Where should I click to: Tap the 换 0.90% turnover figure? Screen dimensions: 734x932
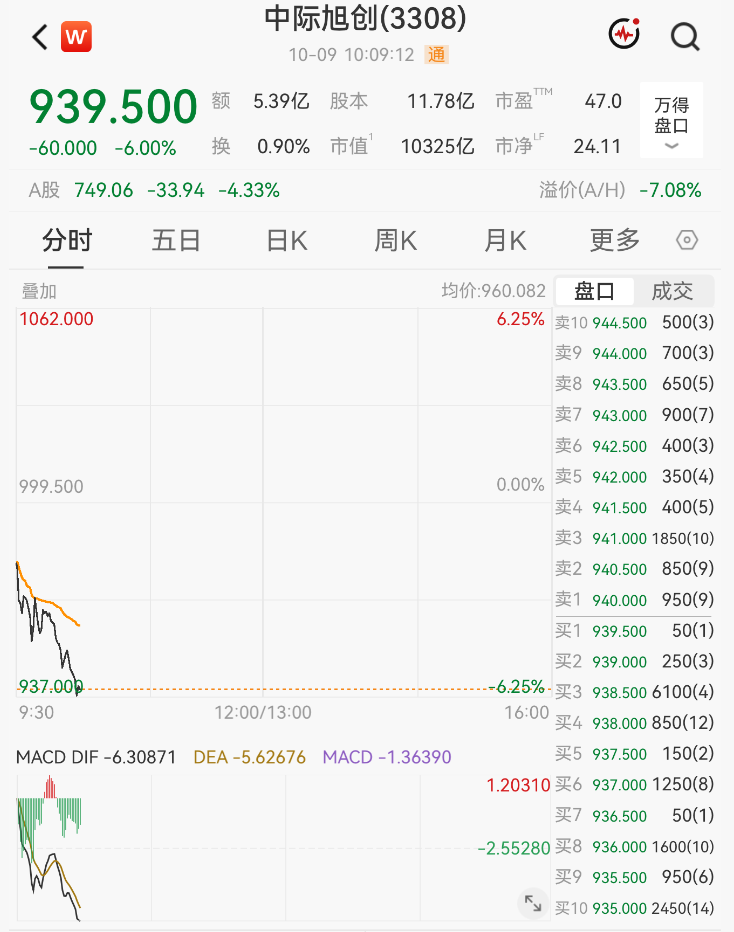coord(260,146)
